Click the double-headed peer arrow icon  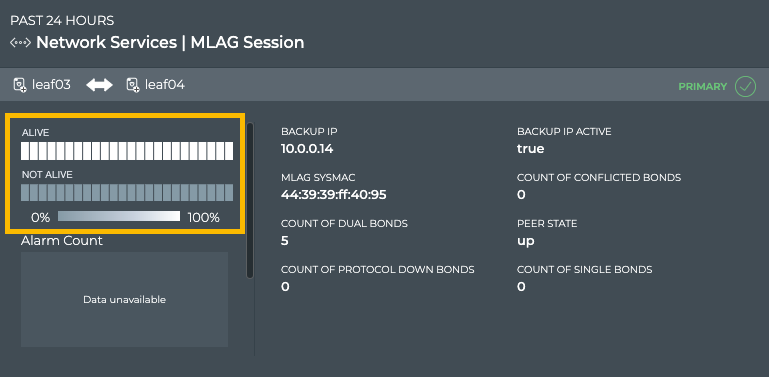pos(100,85)
